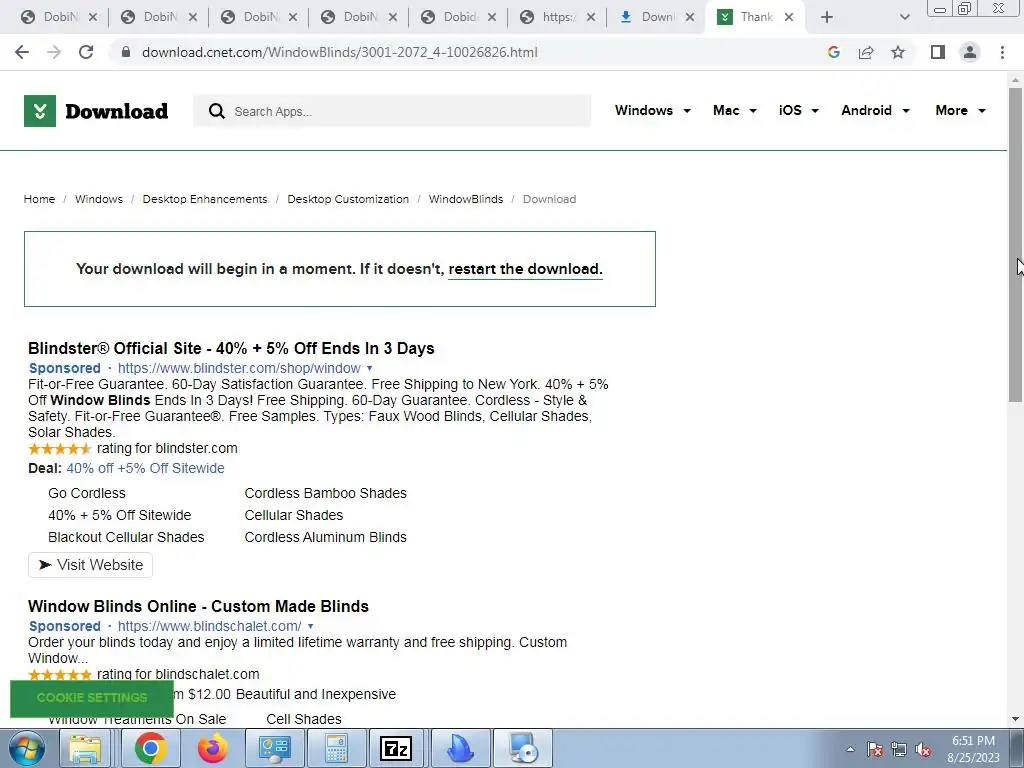Click the 40% off +5% Off Sitewide deal
Screen dimensions: 1024x768
[146, 468]
